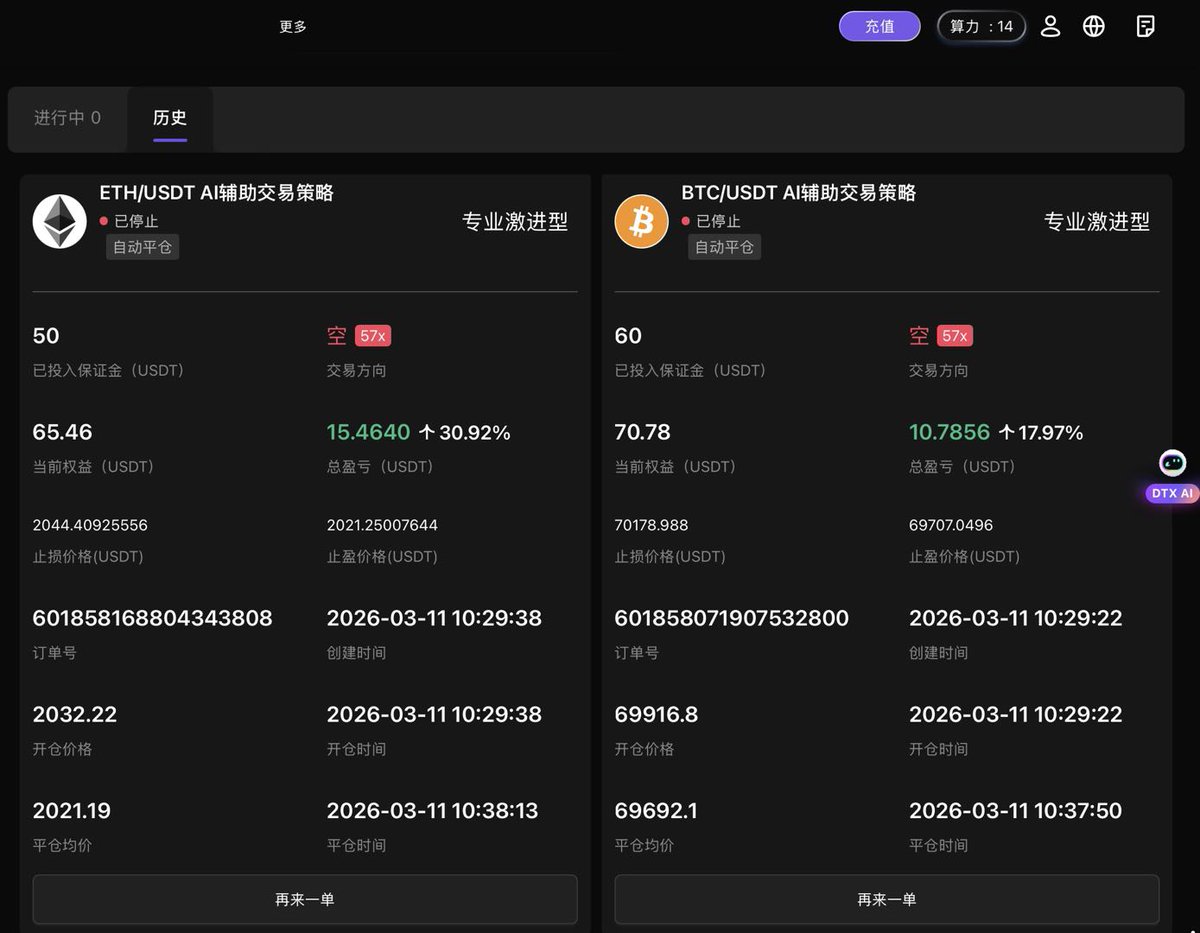Click the DTX AI label pill
Image resolution: width=1200 pixels, height=933 pixels.
[x=1170, y=493]
